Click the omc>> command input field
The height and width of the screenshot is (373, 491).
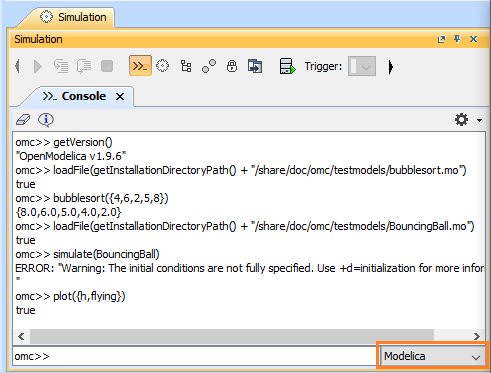click(x=195, y=356)
